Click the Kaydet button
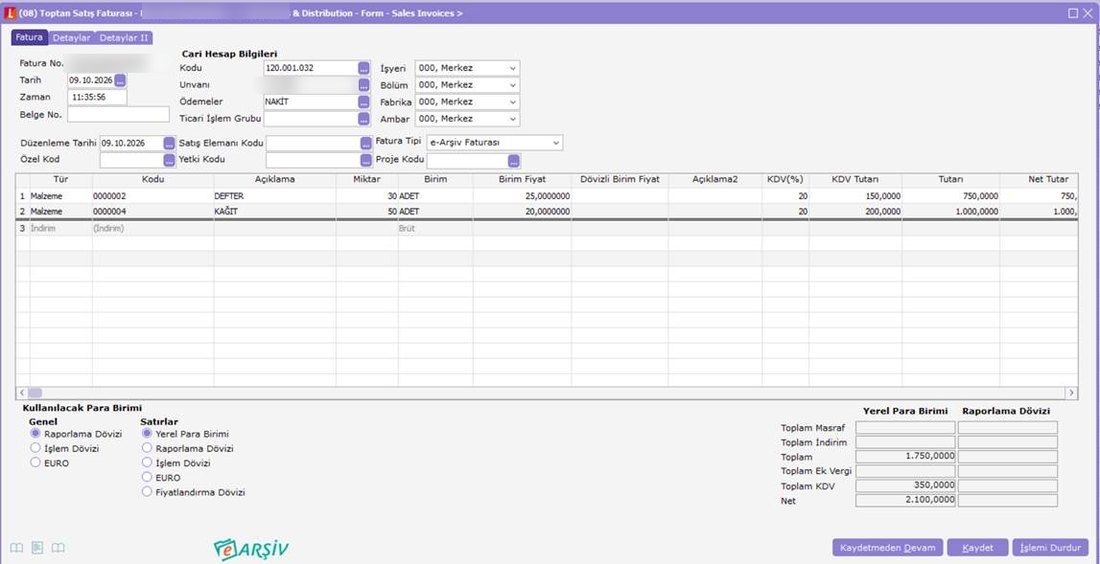 point(977,548)
